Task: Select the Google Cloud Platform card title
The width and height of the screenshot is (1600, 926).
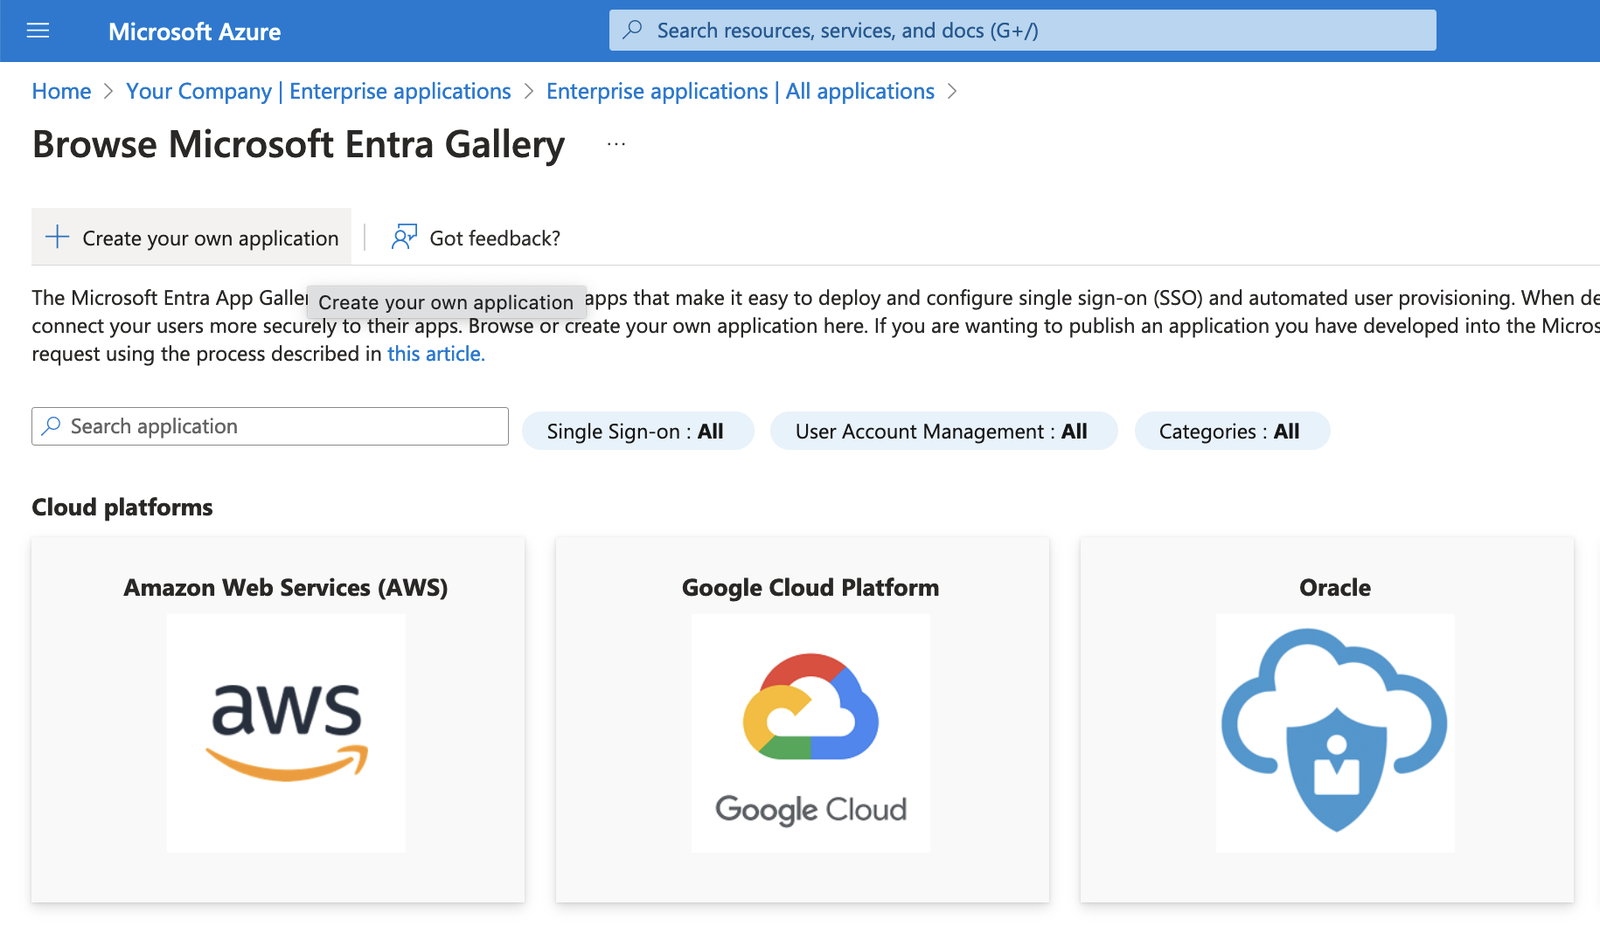Action: tap(811, 587)
